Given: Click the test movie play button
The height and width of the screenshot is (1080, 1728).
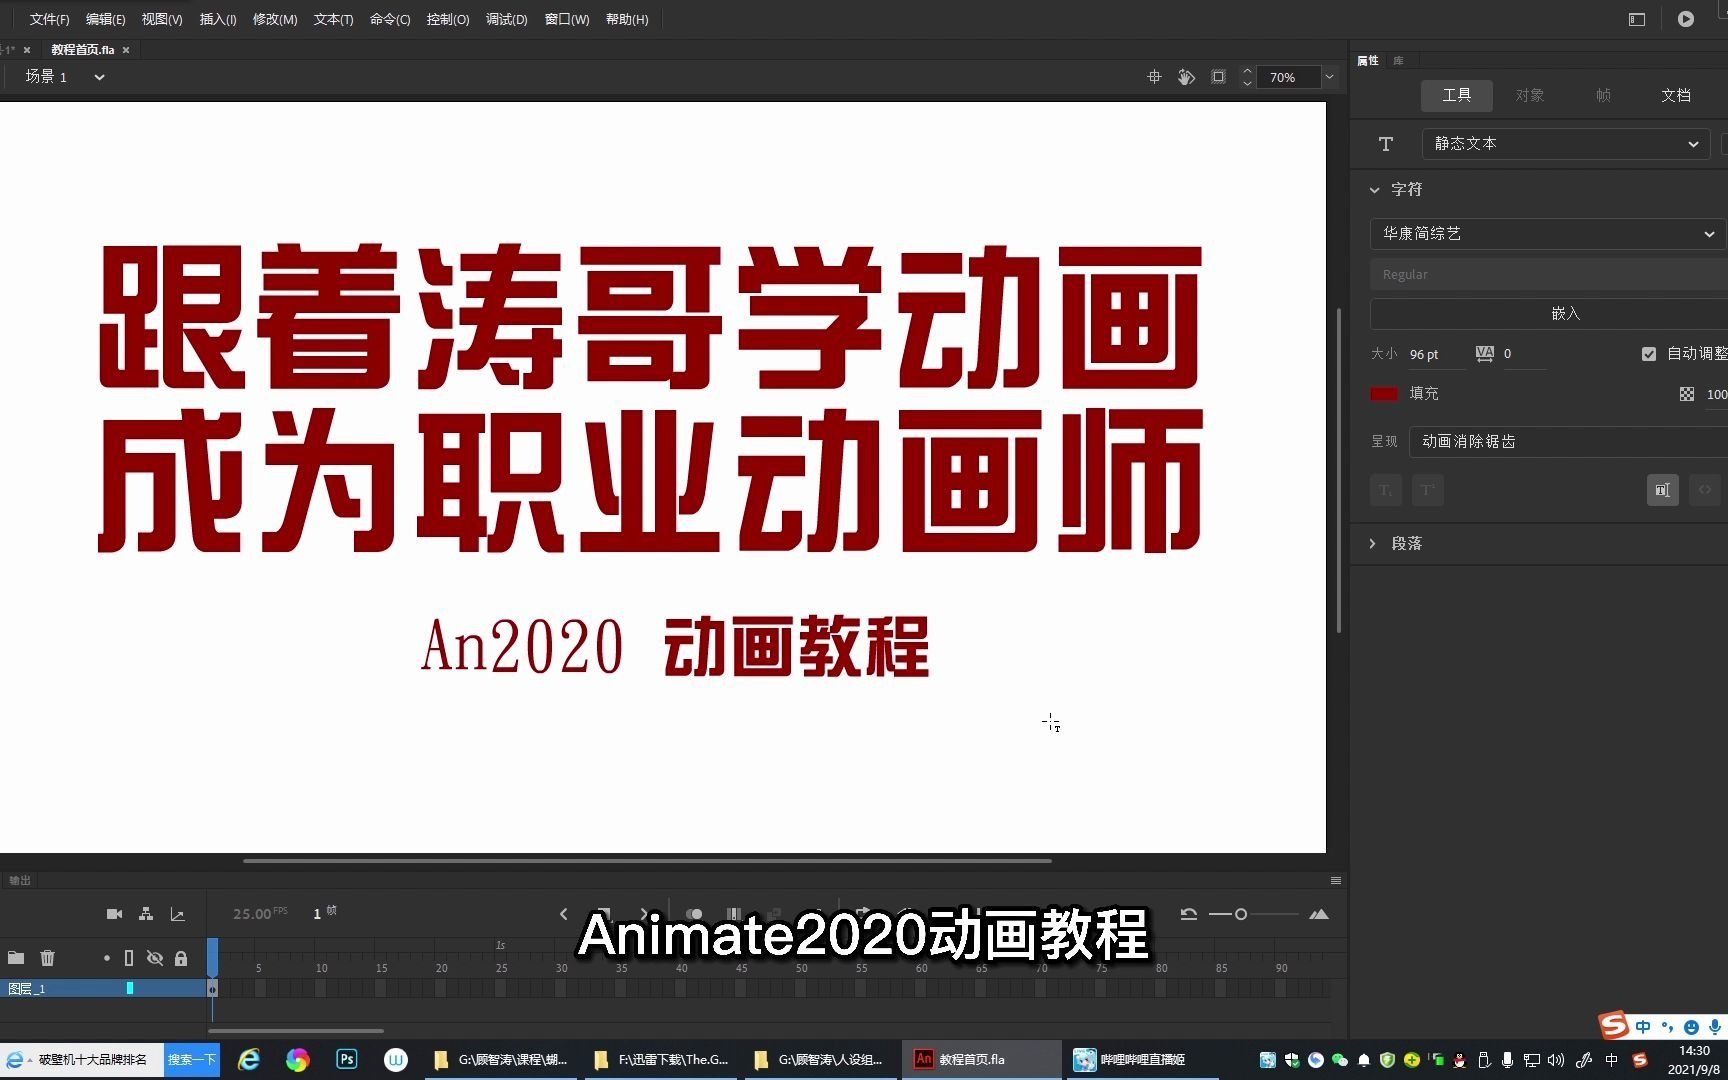Looking at the screenshot, I should (x=1686, y=19).
